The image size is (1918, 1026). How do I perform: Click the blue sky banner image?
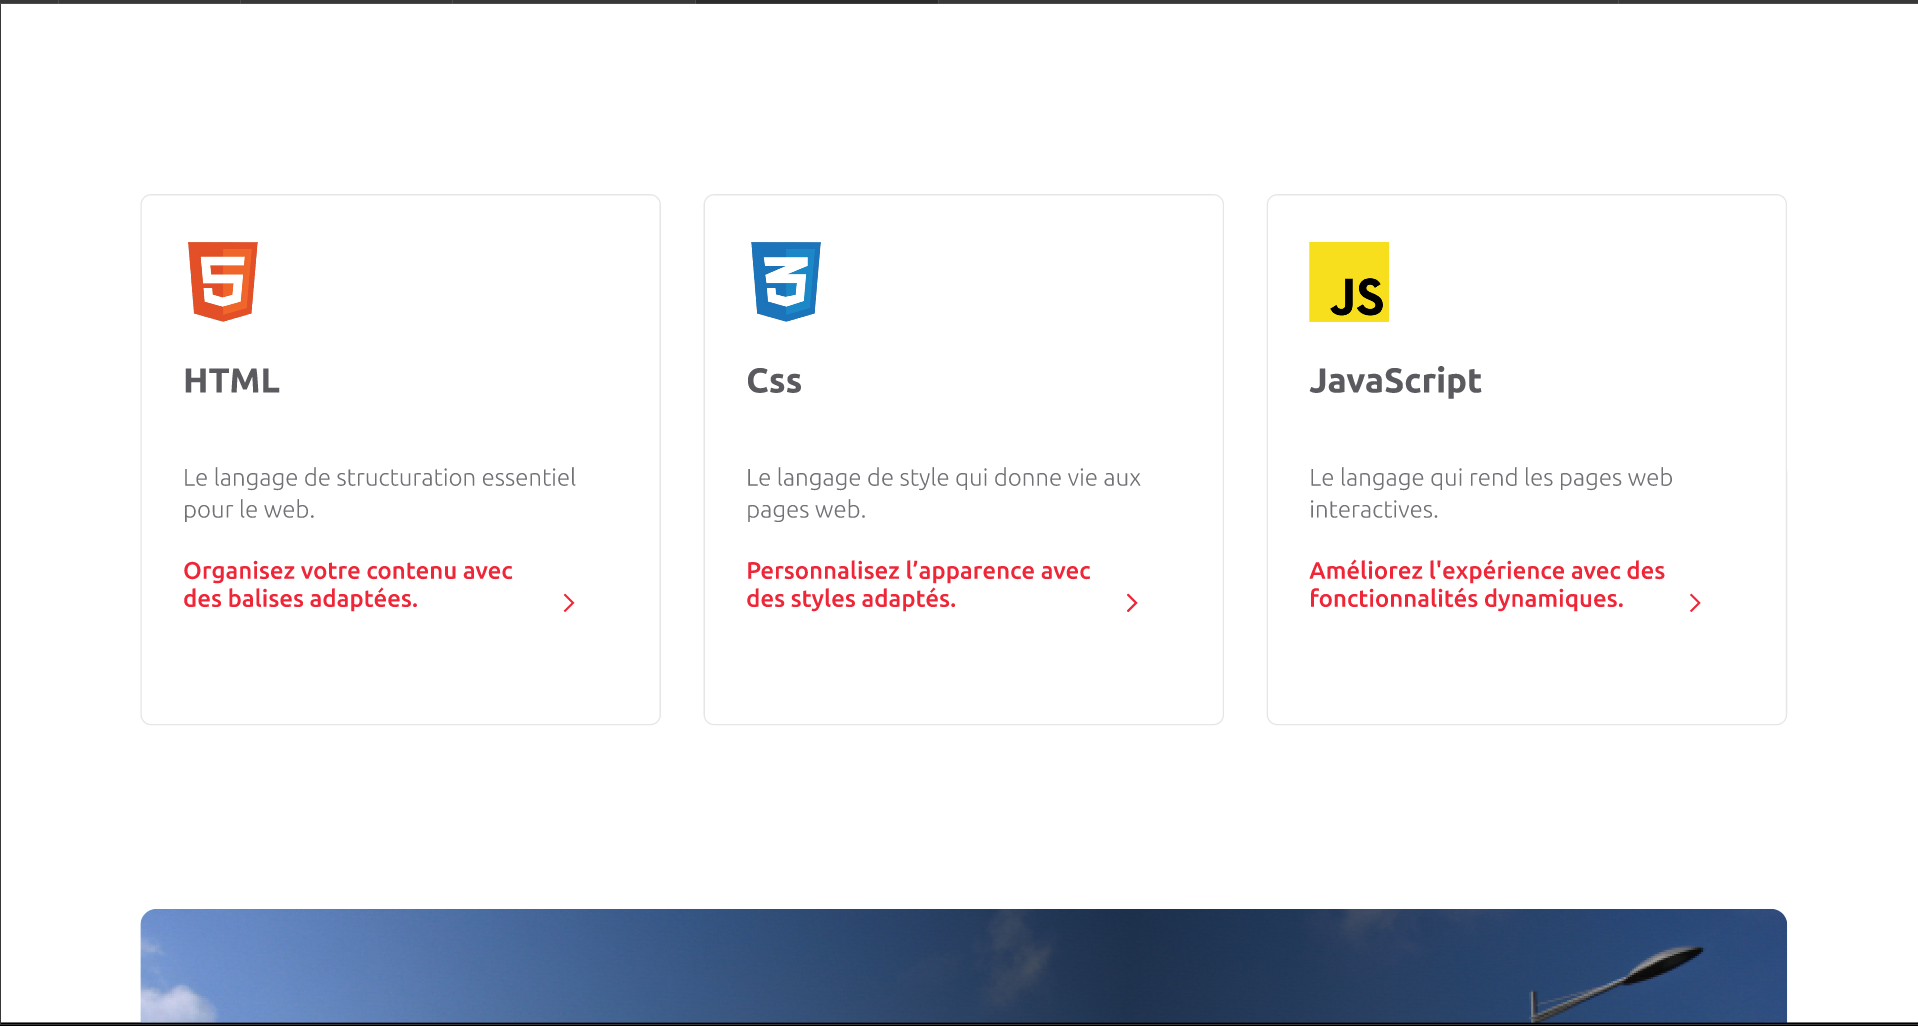click(963, 966)
